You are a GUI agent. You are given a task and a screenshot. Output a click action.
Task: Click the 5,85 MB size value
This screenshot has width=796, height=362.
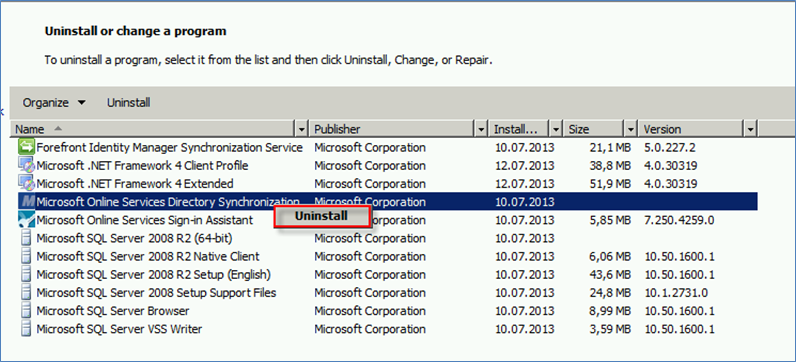coord(610,220)
